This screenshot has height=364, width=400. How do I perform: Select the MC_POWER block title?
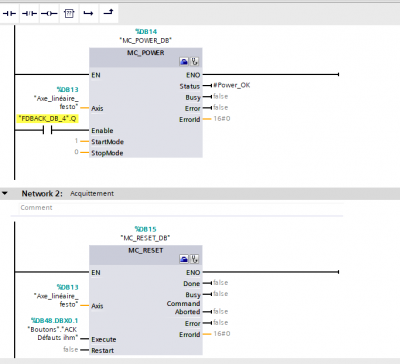(146, 53)
